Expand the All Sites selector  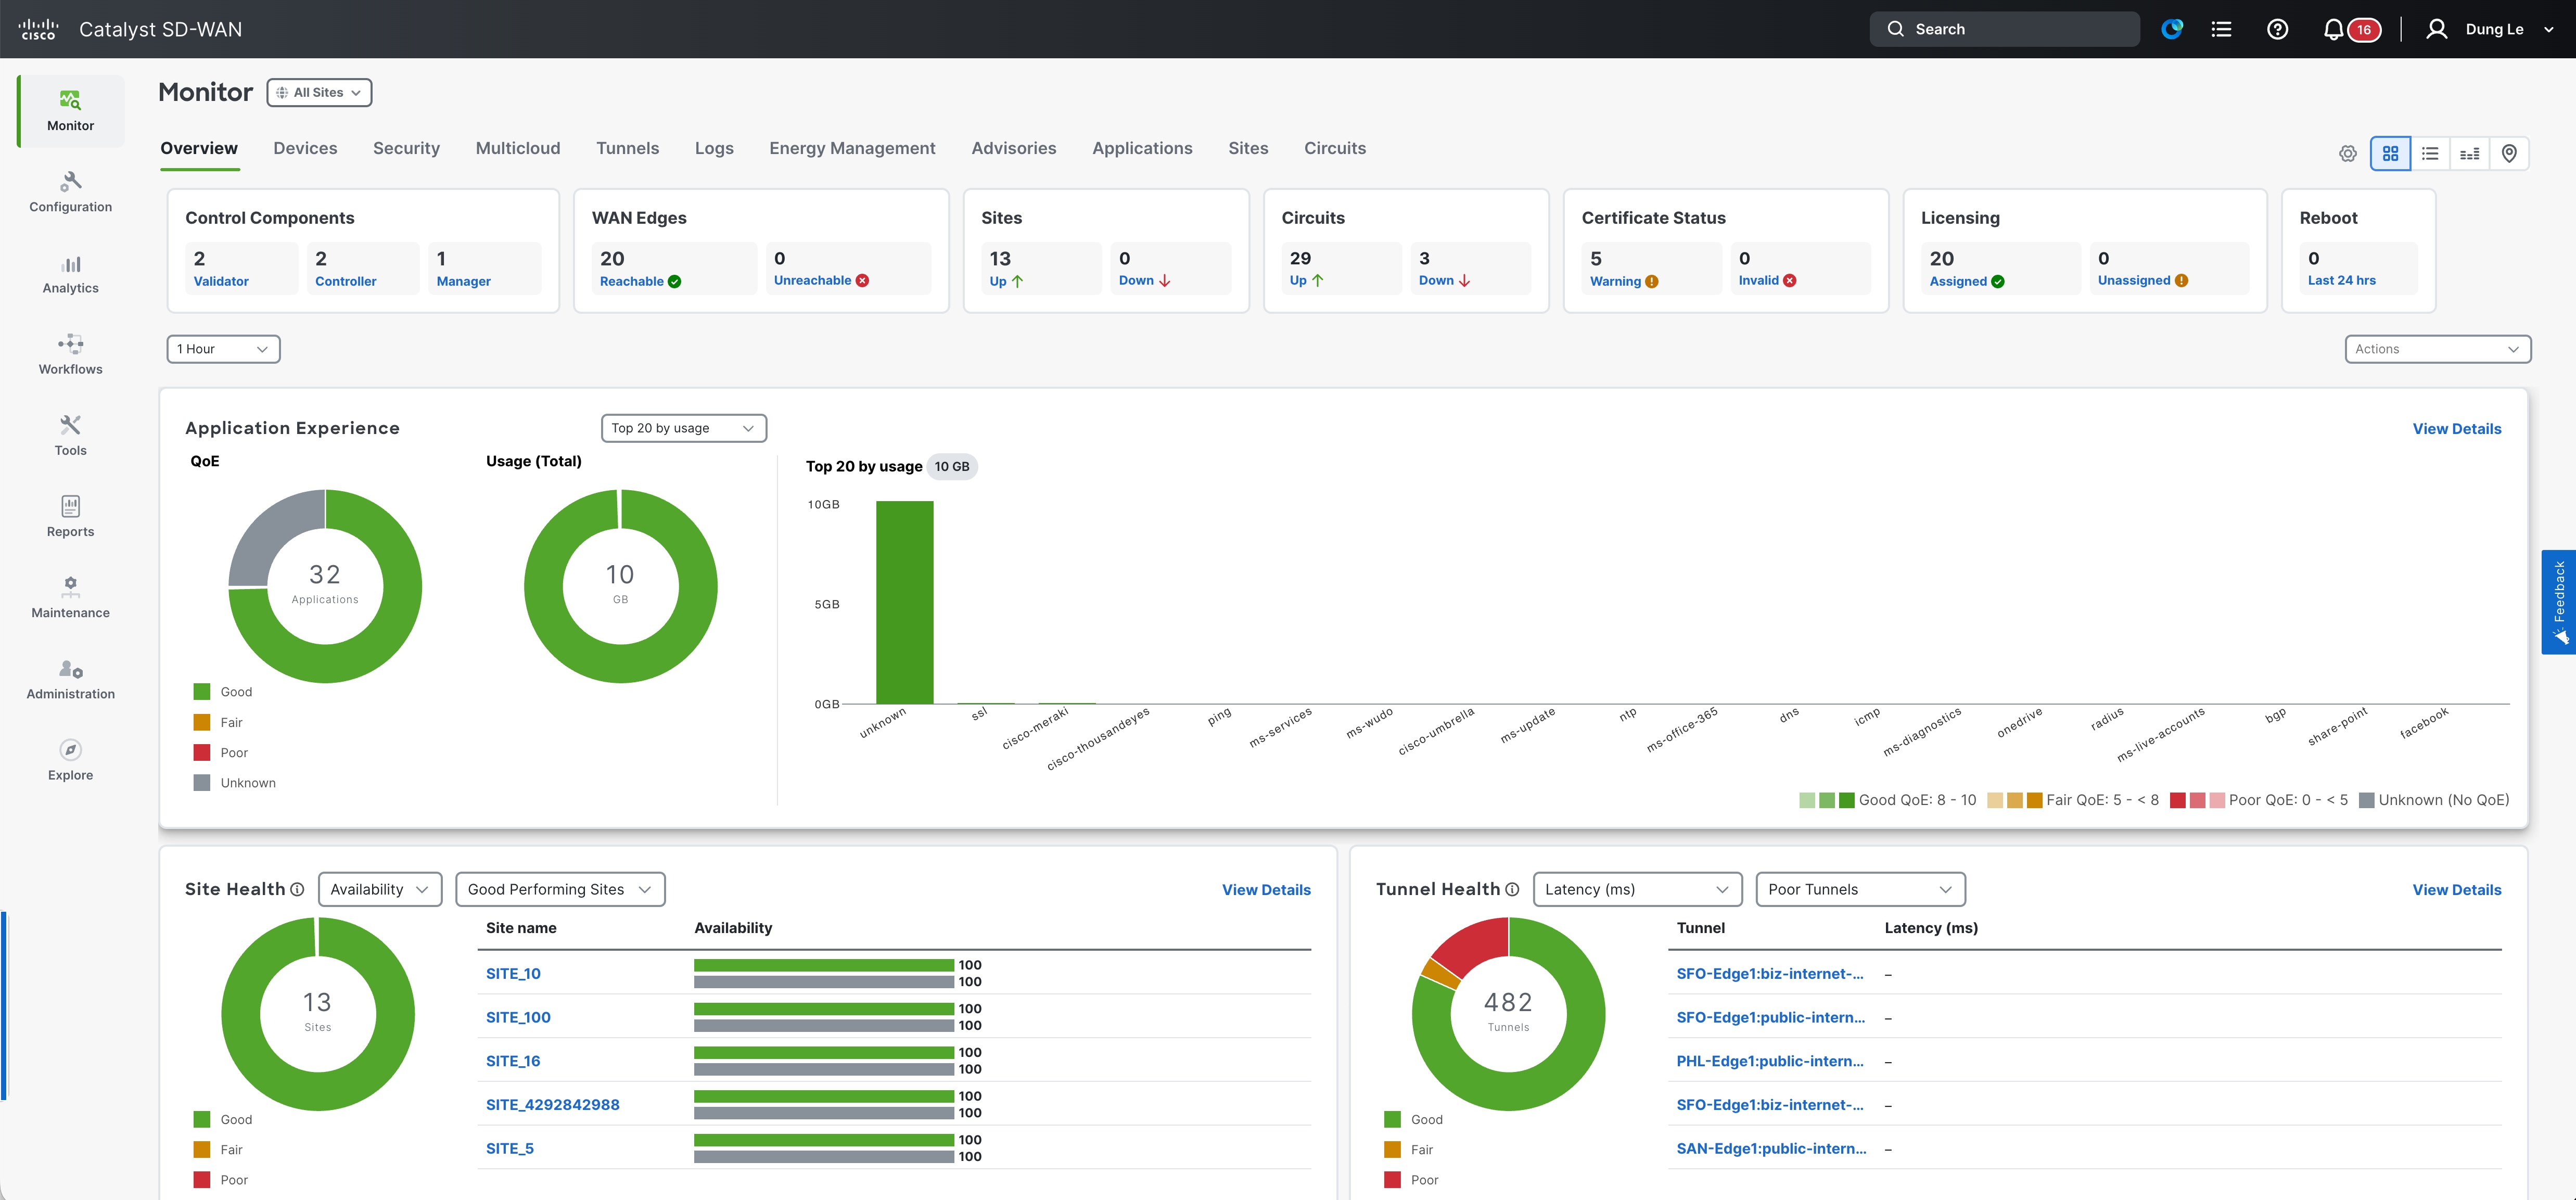319,92
